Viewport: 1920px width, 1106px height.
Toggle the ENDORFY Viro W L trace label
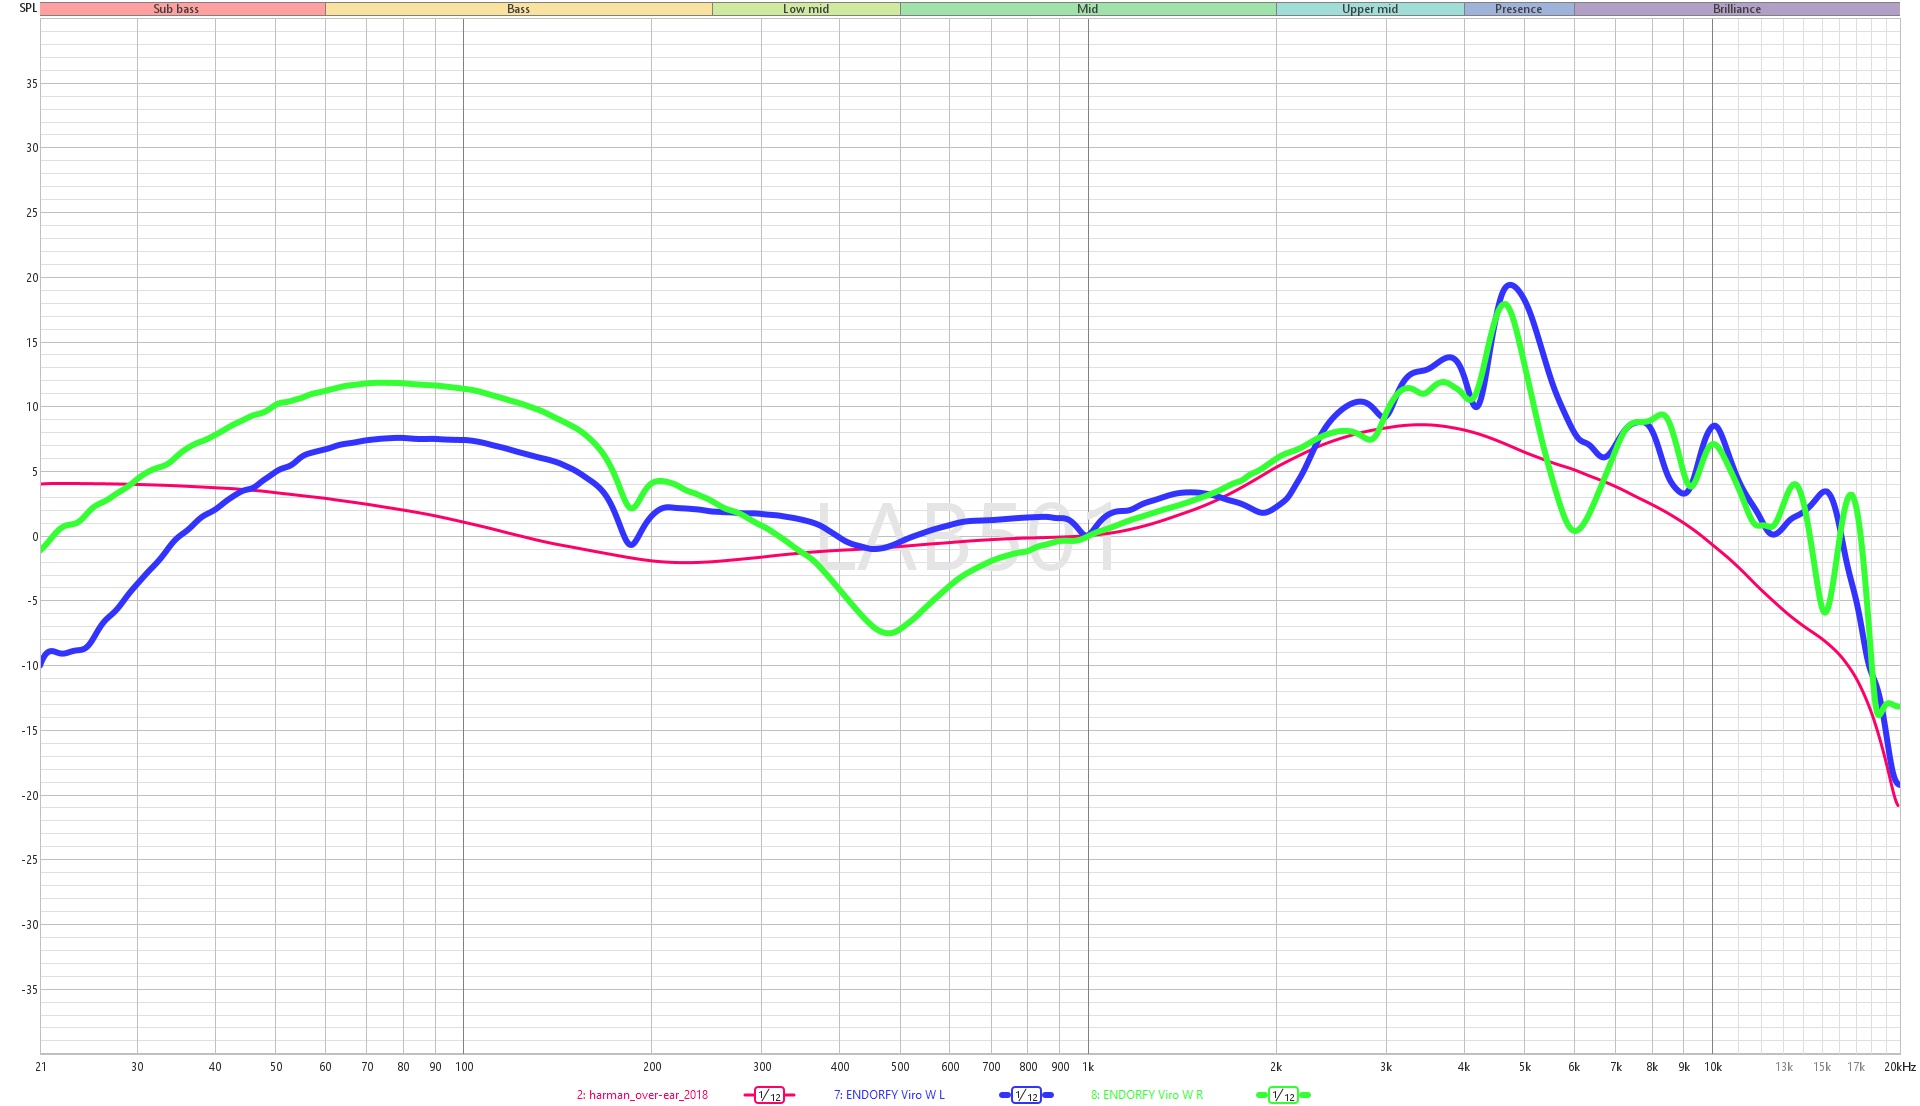click(889, 1095)
